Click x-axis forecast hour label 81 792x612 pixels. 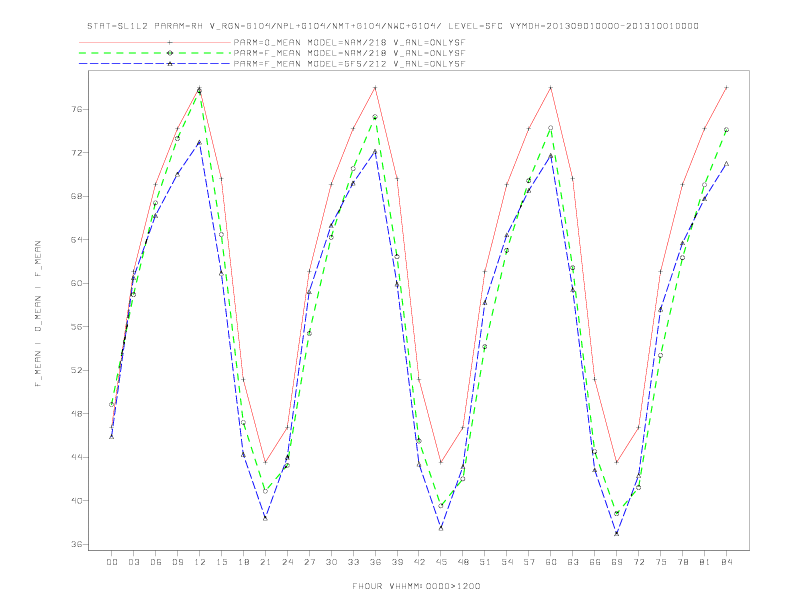[x=705, y=562]
